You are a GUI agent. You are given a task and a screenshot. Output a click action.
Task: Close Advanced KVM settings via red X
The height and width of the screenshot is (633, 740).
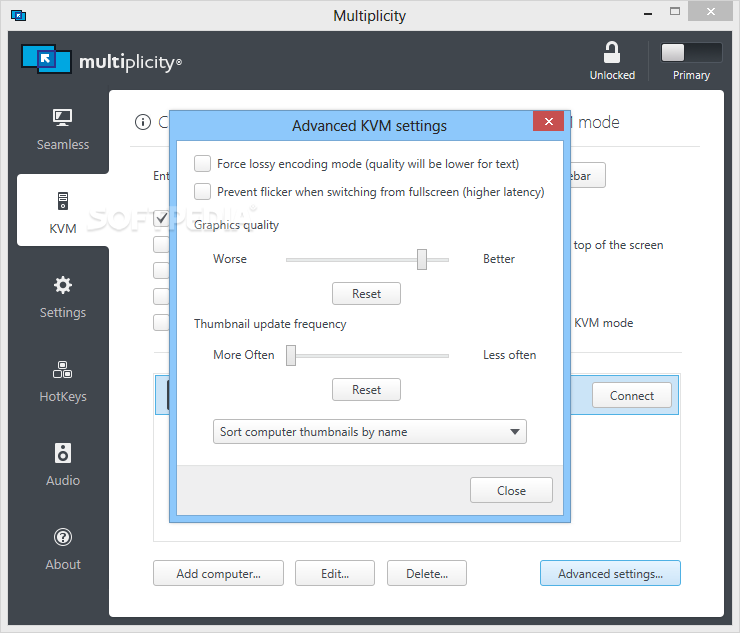pos(548,121)
